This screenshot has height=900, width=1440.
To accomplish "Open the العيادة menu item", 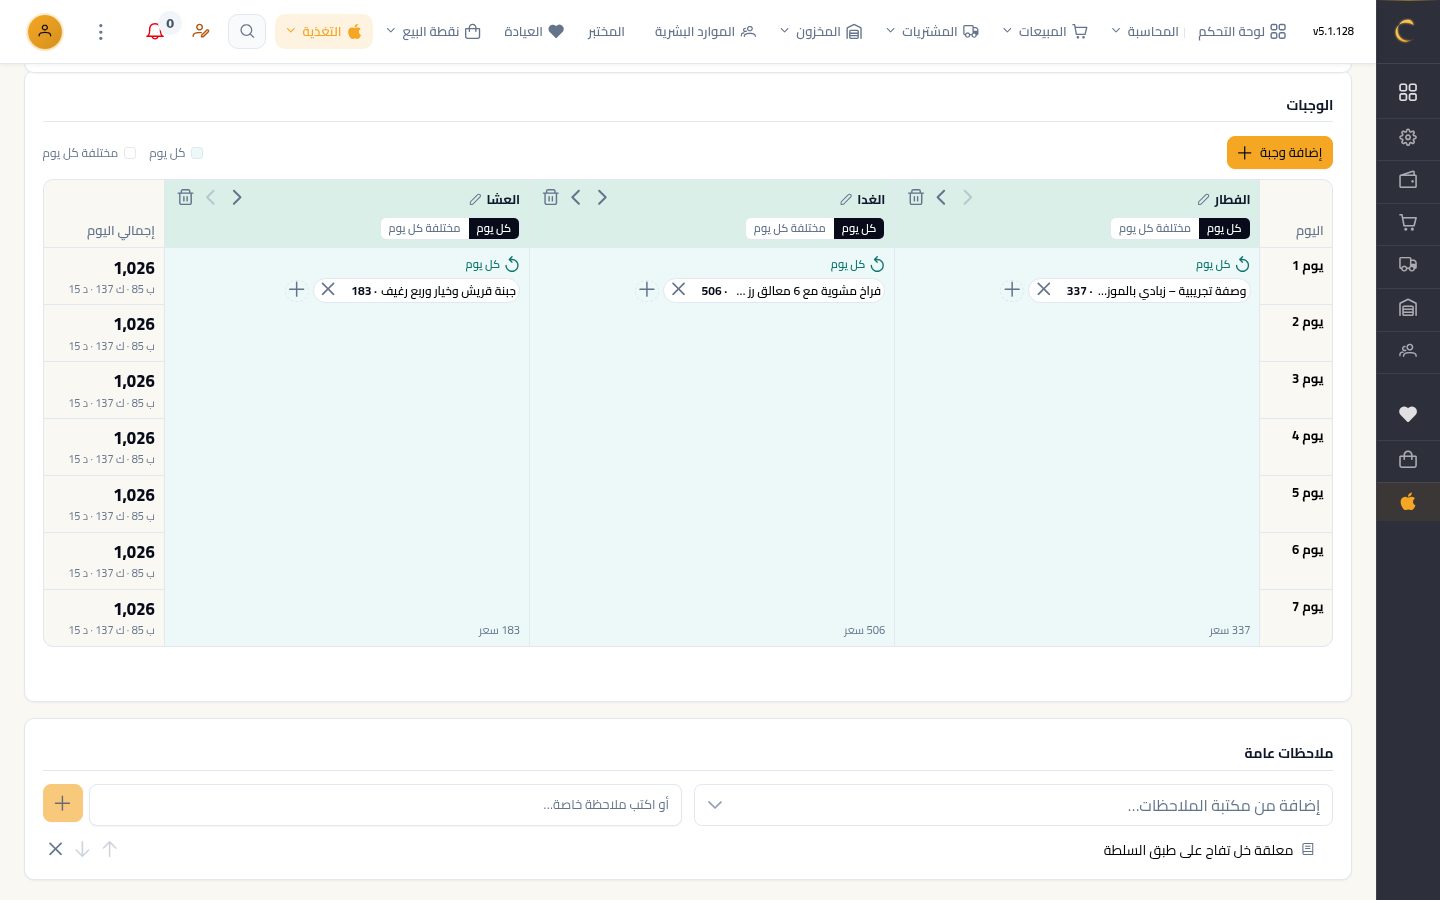I will pos(534,32).
